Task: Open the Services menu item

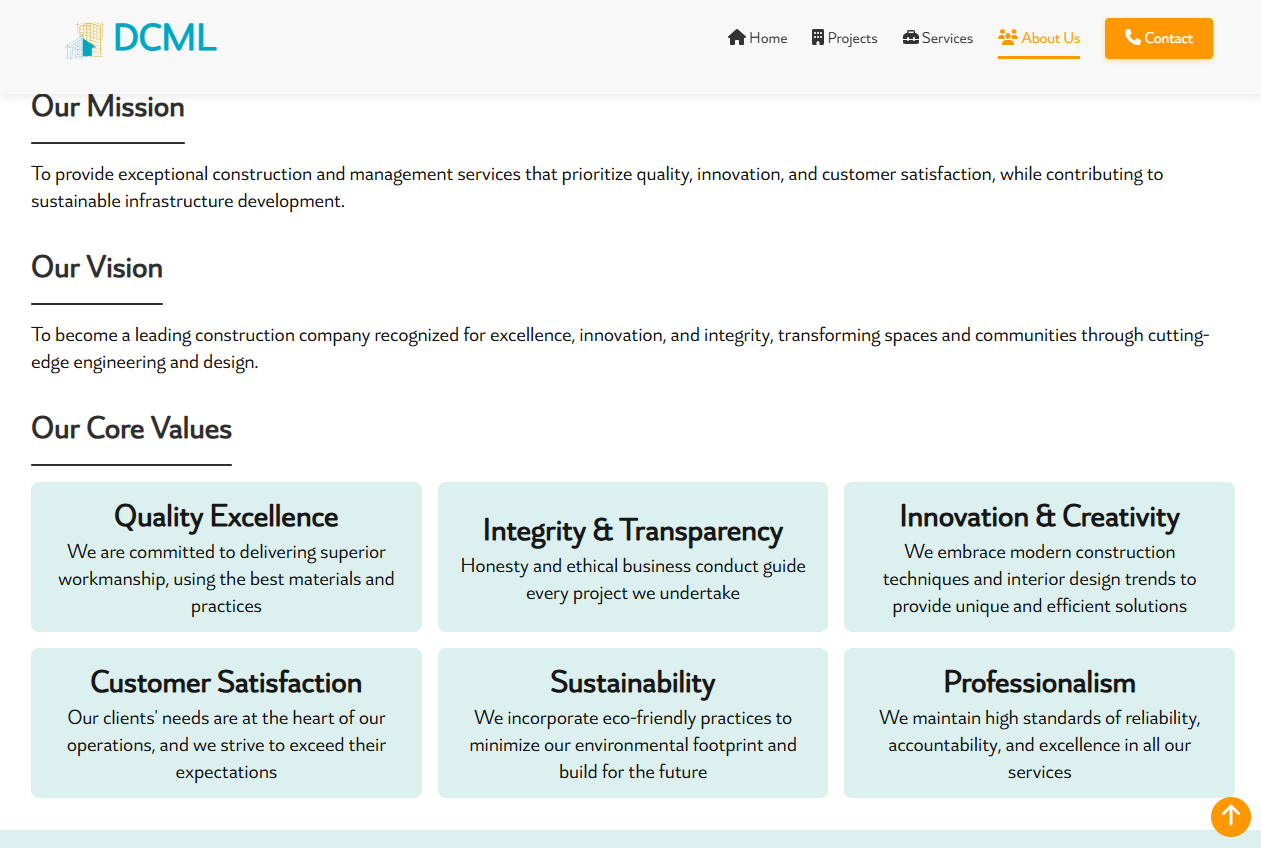Action: pyautogui.click(x=946, y=39)
